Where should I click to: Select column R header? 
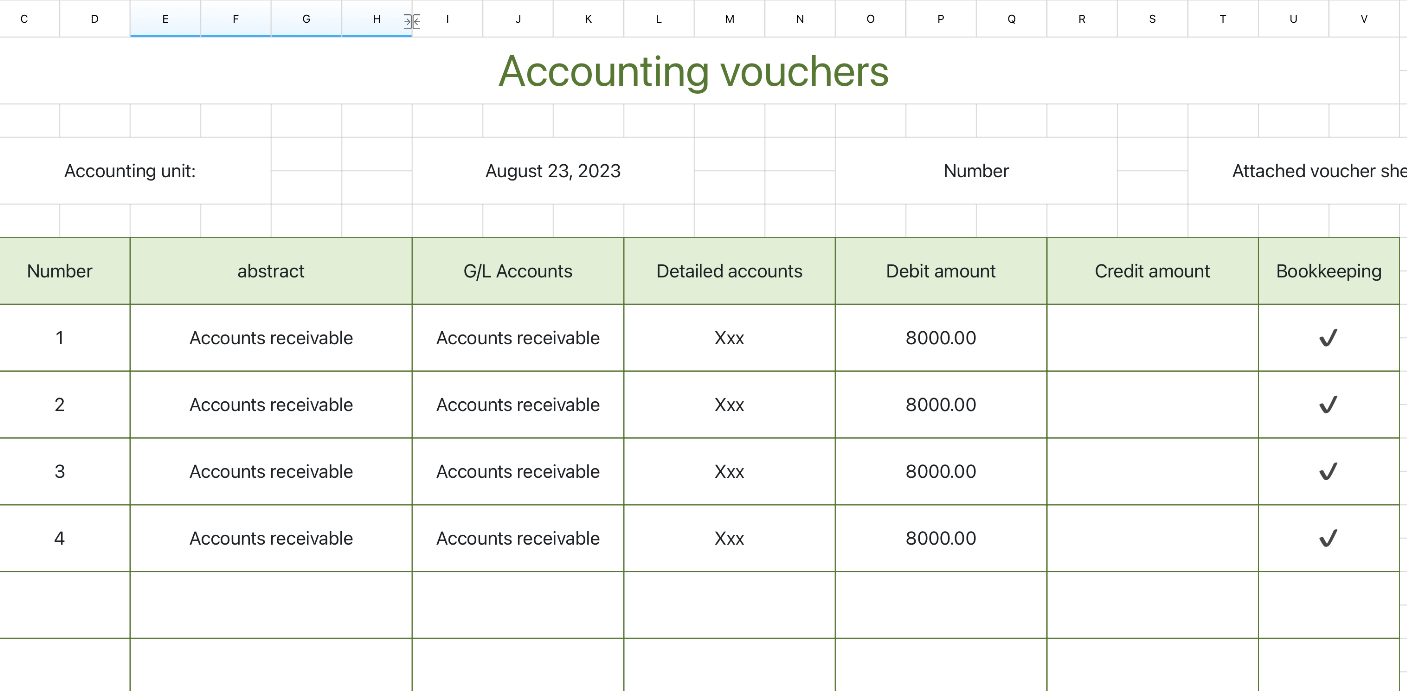[1082, 19]
